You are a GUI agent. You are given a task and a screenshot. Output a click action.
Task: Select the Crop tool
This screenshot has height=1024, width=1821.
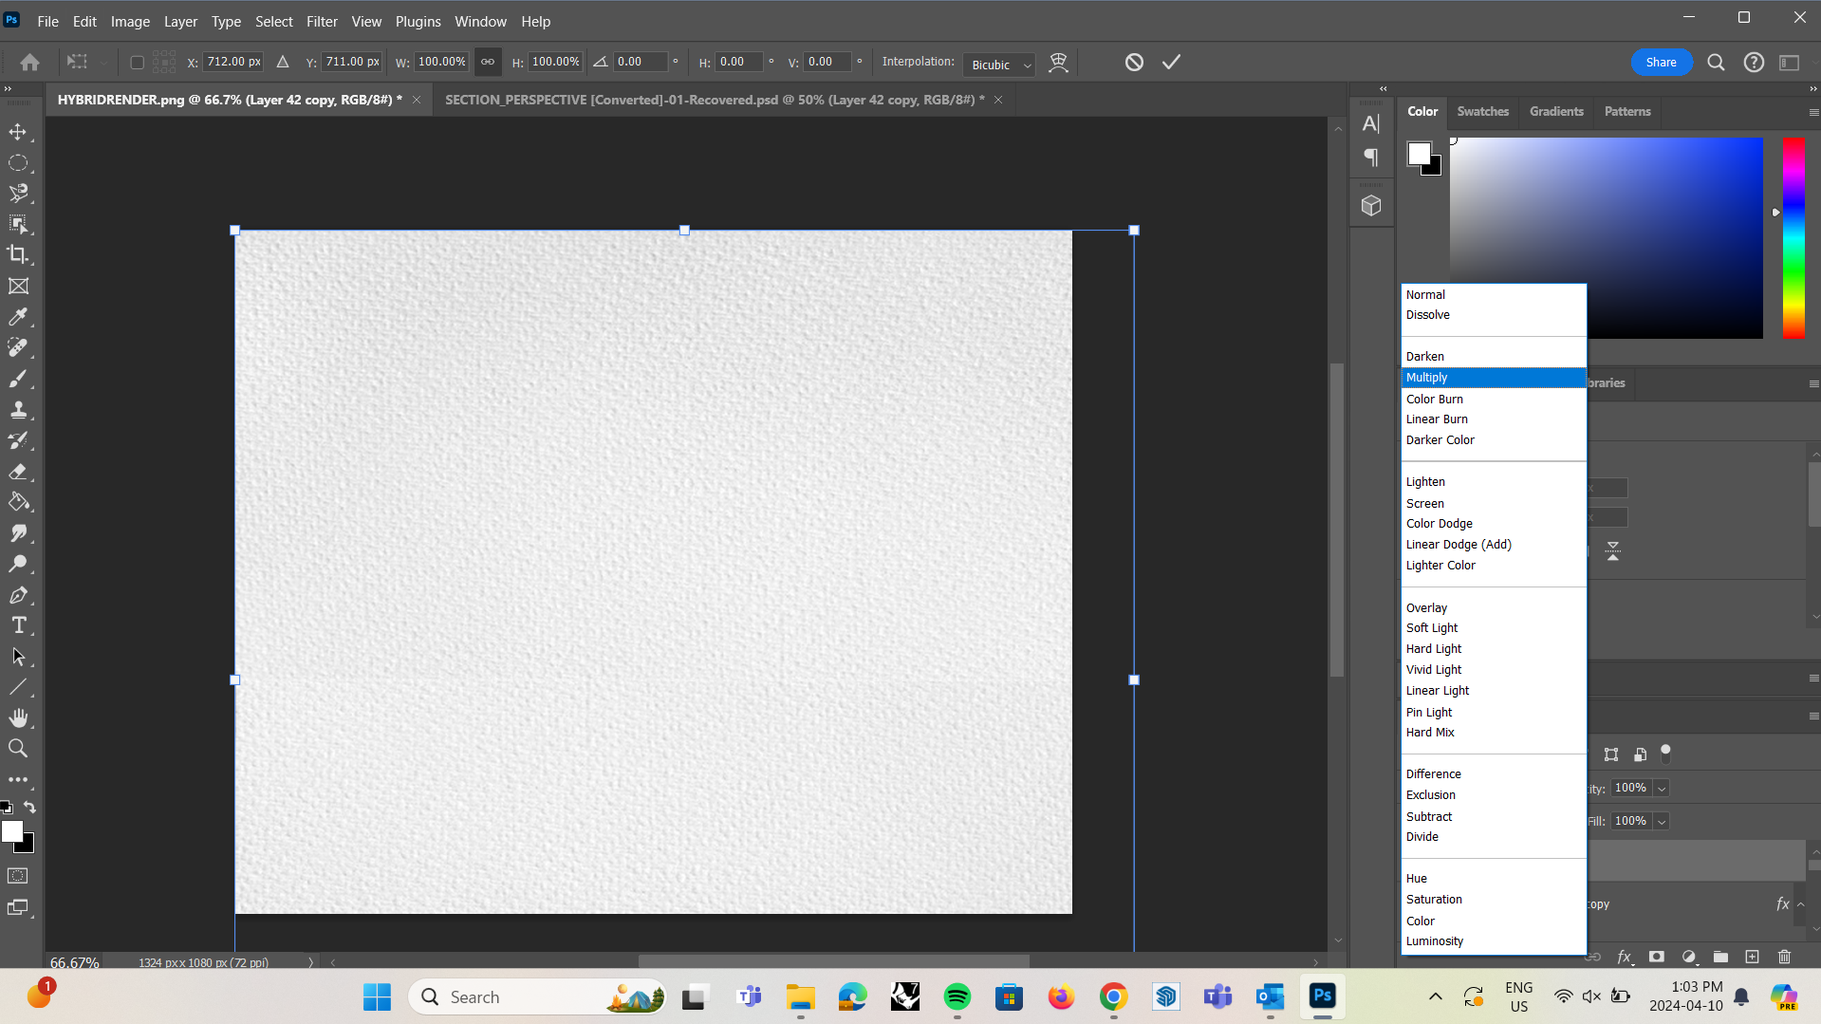pos(19,254)
